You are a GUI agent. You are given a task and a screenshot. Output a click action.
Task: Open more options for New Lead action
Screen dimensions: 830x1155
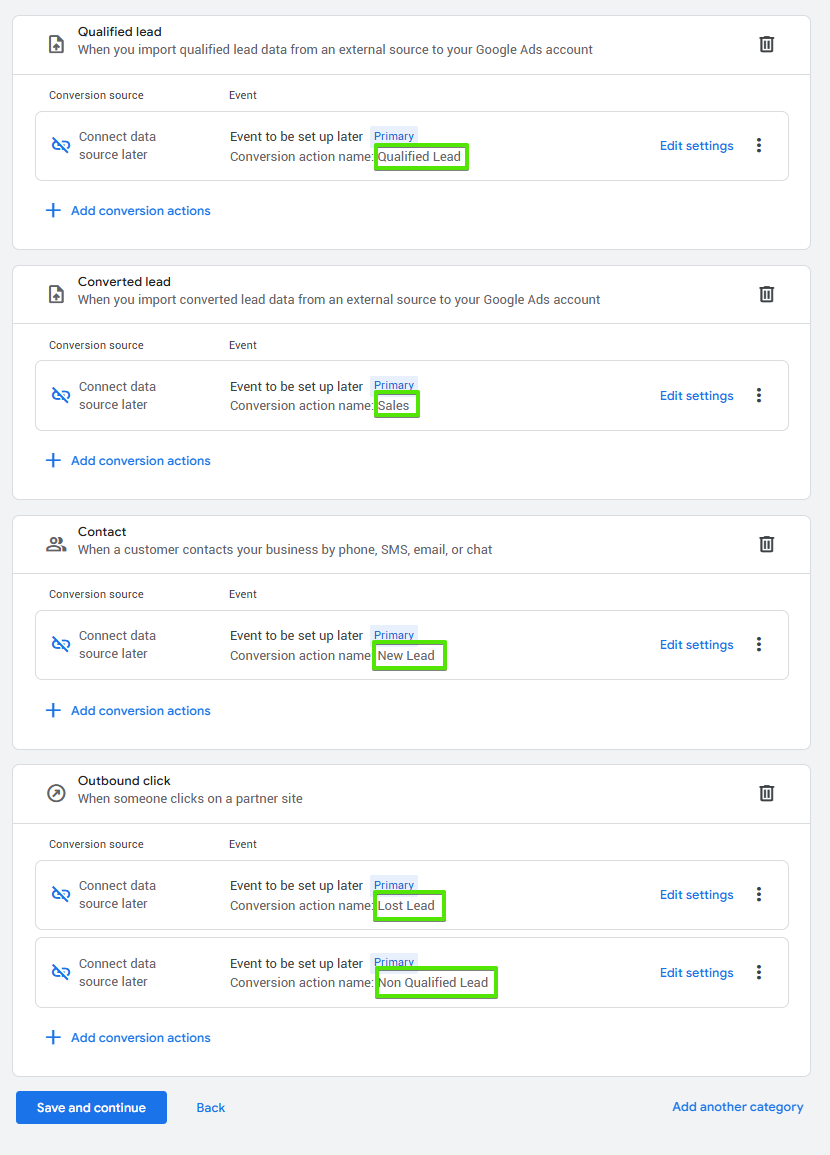click(759, 645)
